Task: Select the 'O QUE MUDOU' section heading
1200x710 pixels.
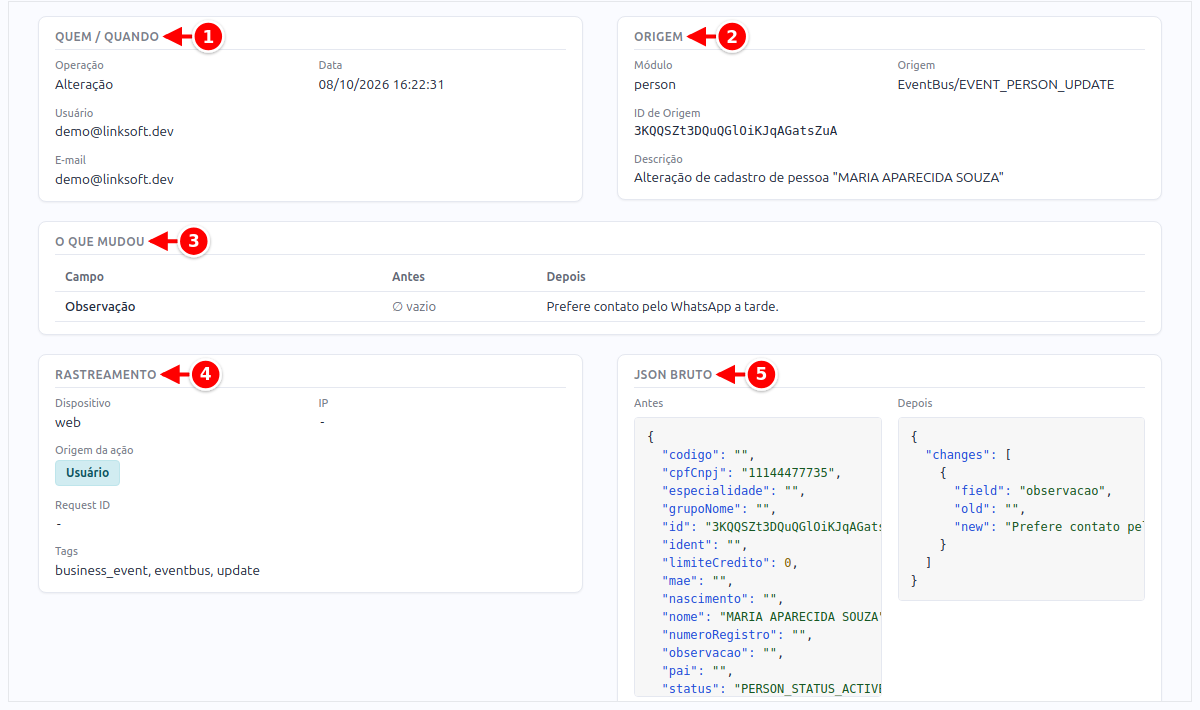Action: coord(100,241)
